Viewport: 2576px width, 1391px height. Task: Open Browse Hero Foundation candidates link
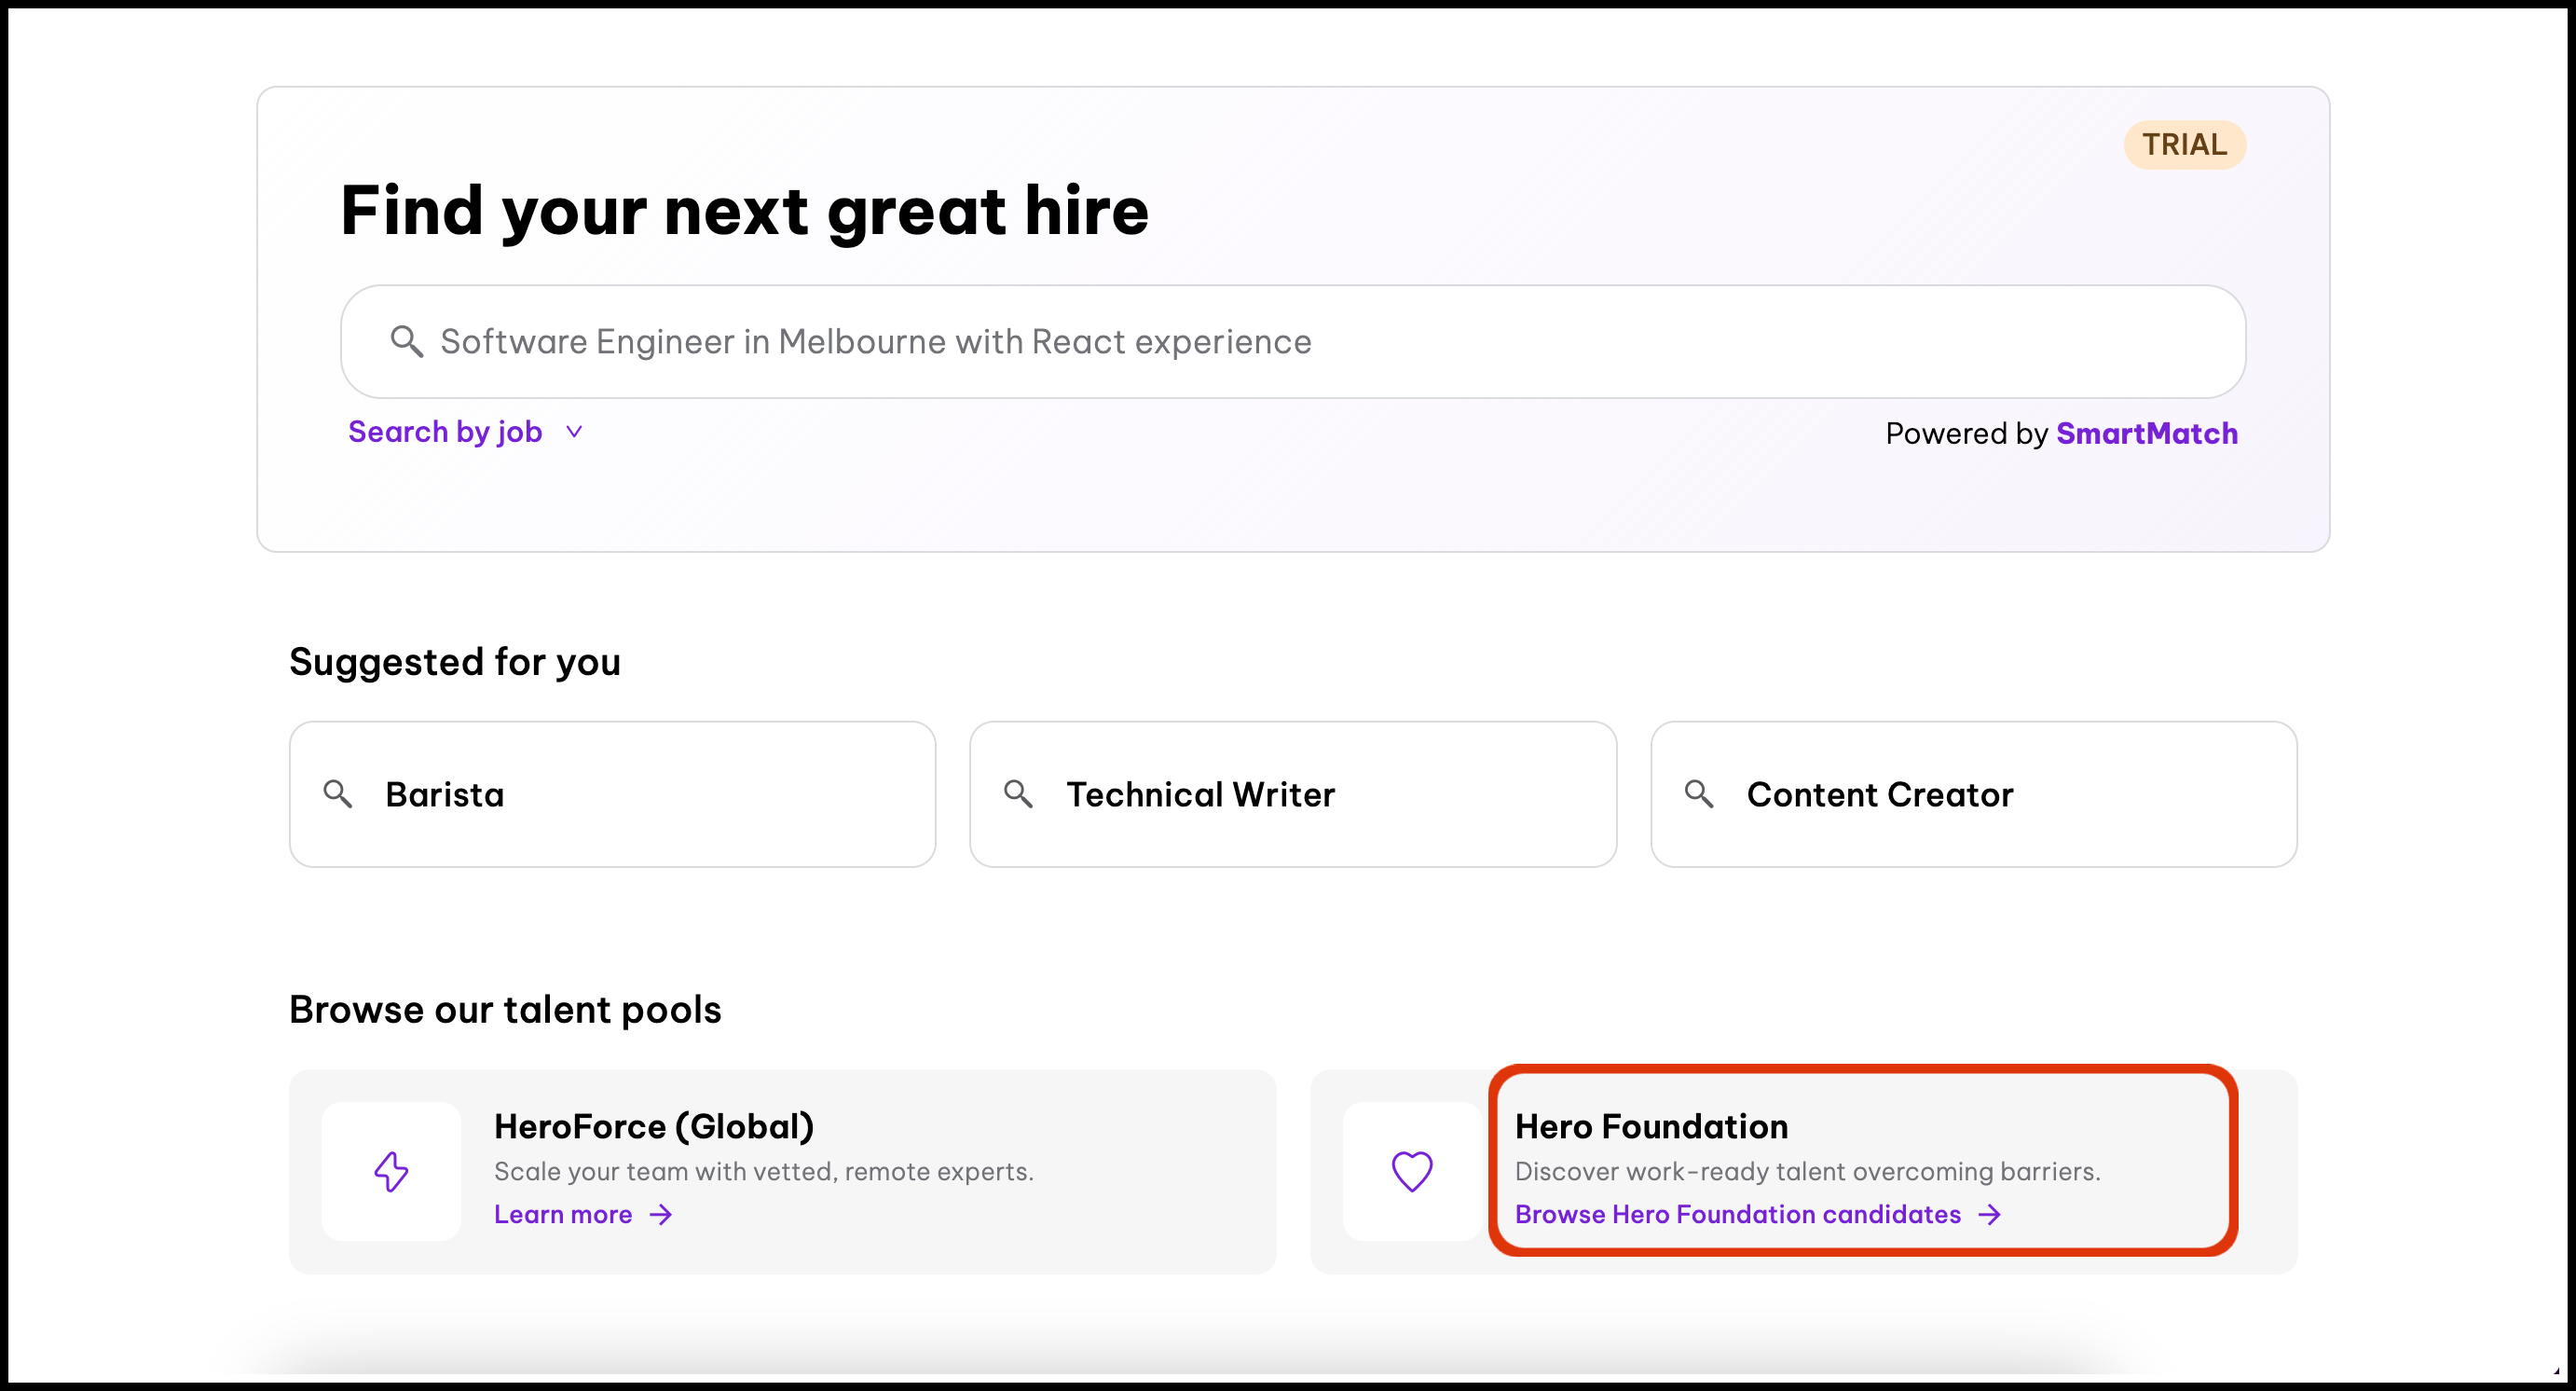coord(1738,1215)
